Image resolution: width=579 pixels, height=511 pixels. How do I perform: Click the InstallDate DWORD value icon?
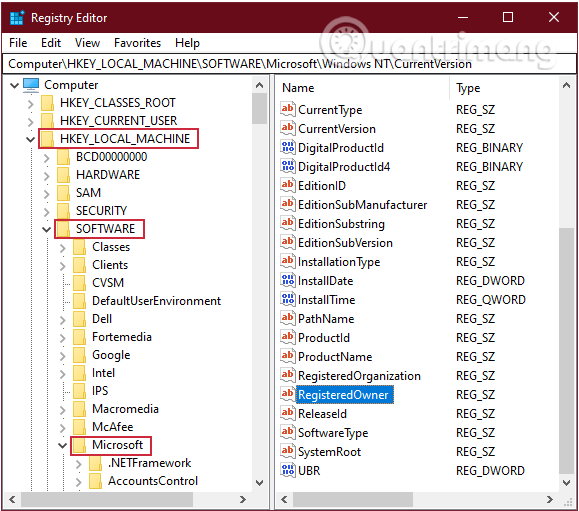288,281
